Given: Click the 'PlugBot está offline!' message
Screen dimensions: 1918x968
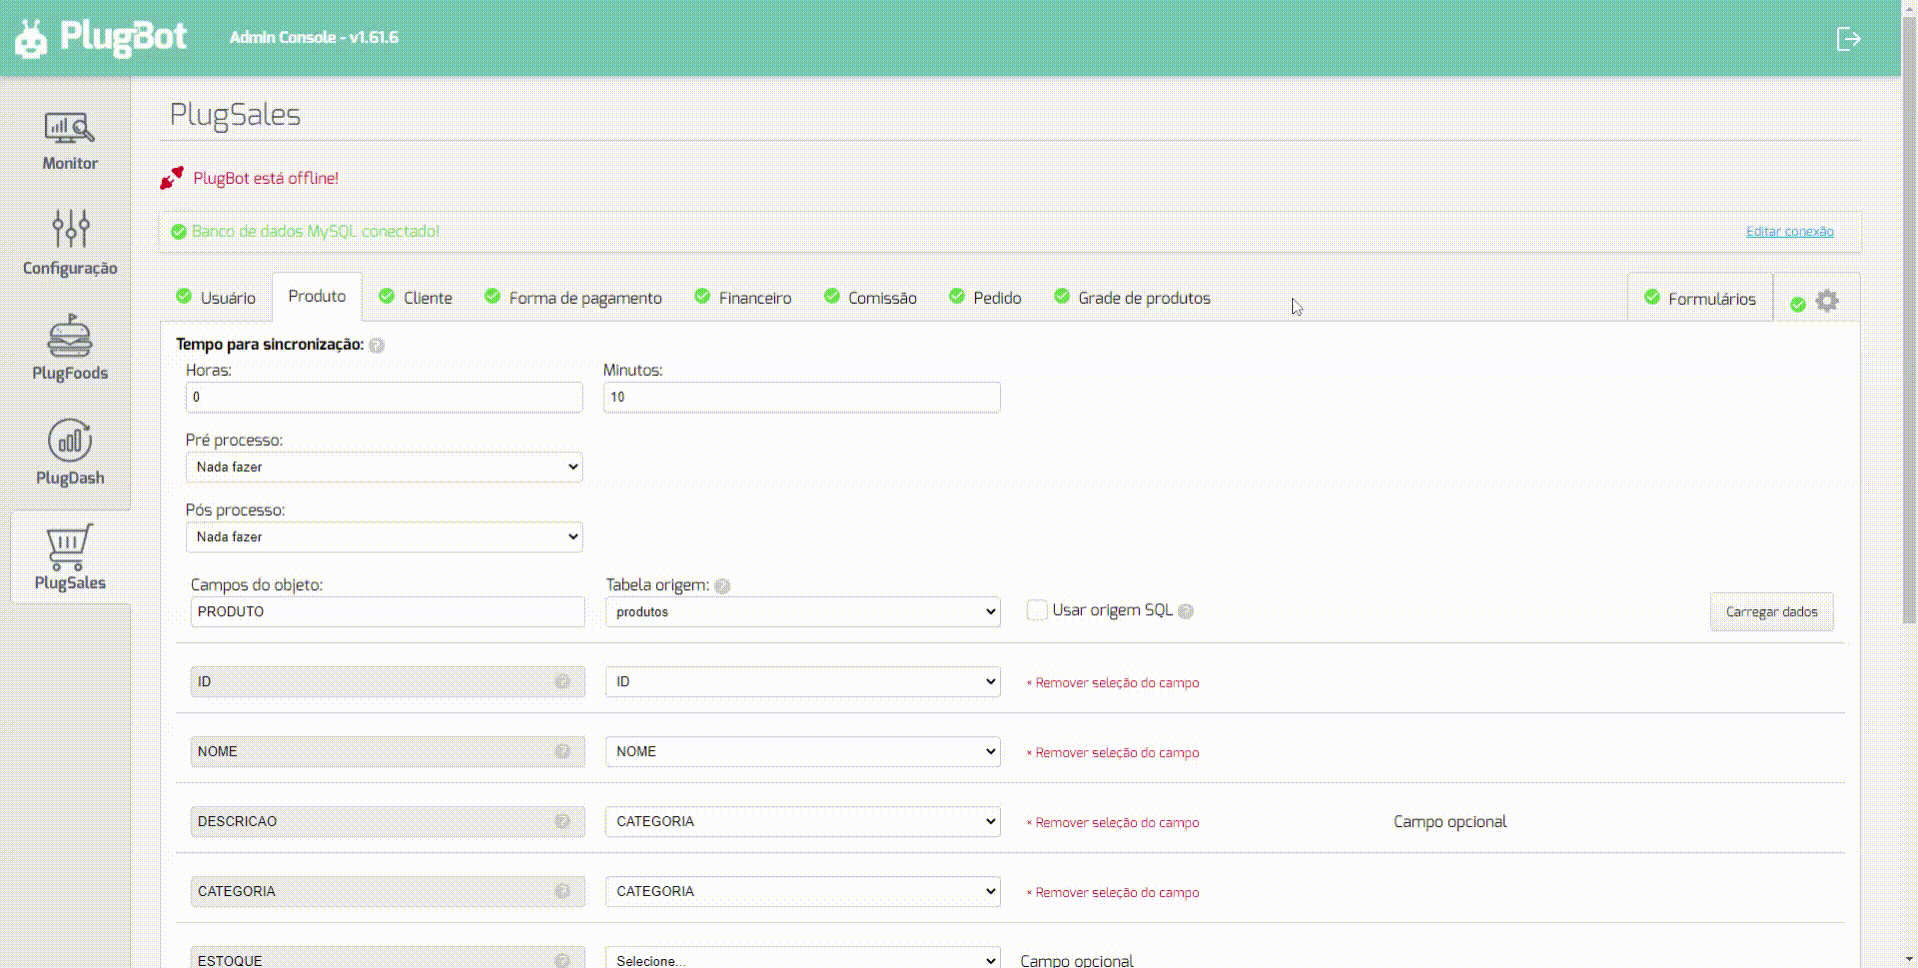Looking at the screenshot, I should 266,179.
